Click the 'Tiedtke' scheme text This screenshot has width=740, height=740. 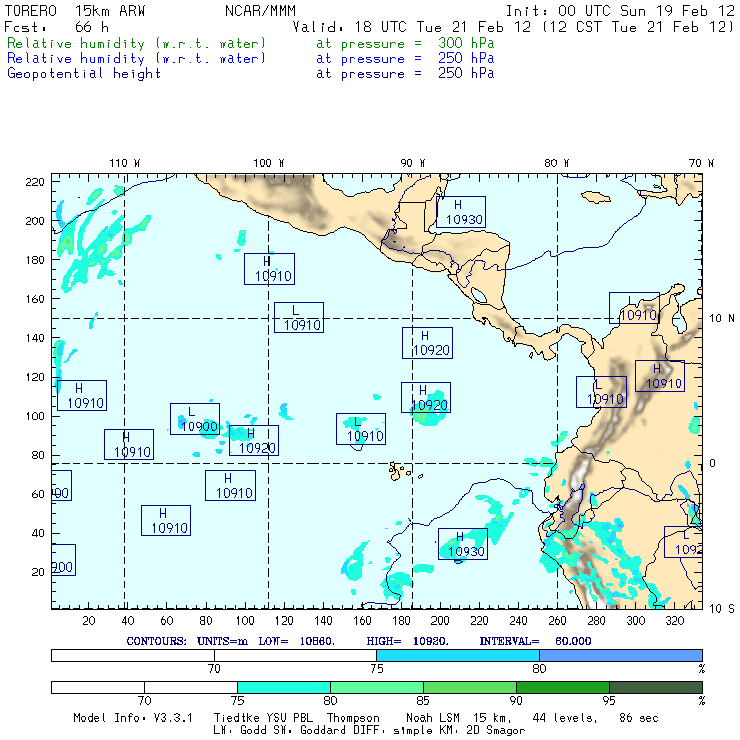(x=237, y=718)
